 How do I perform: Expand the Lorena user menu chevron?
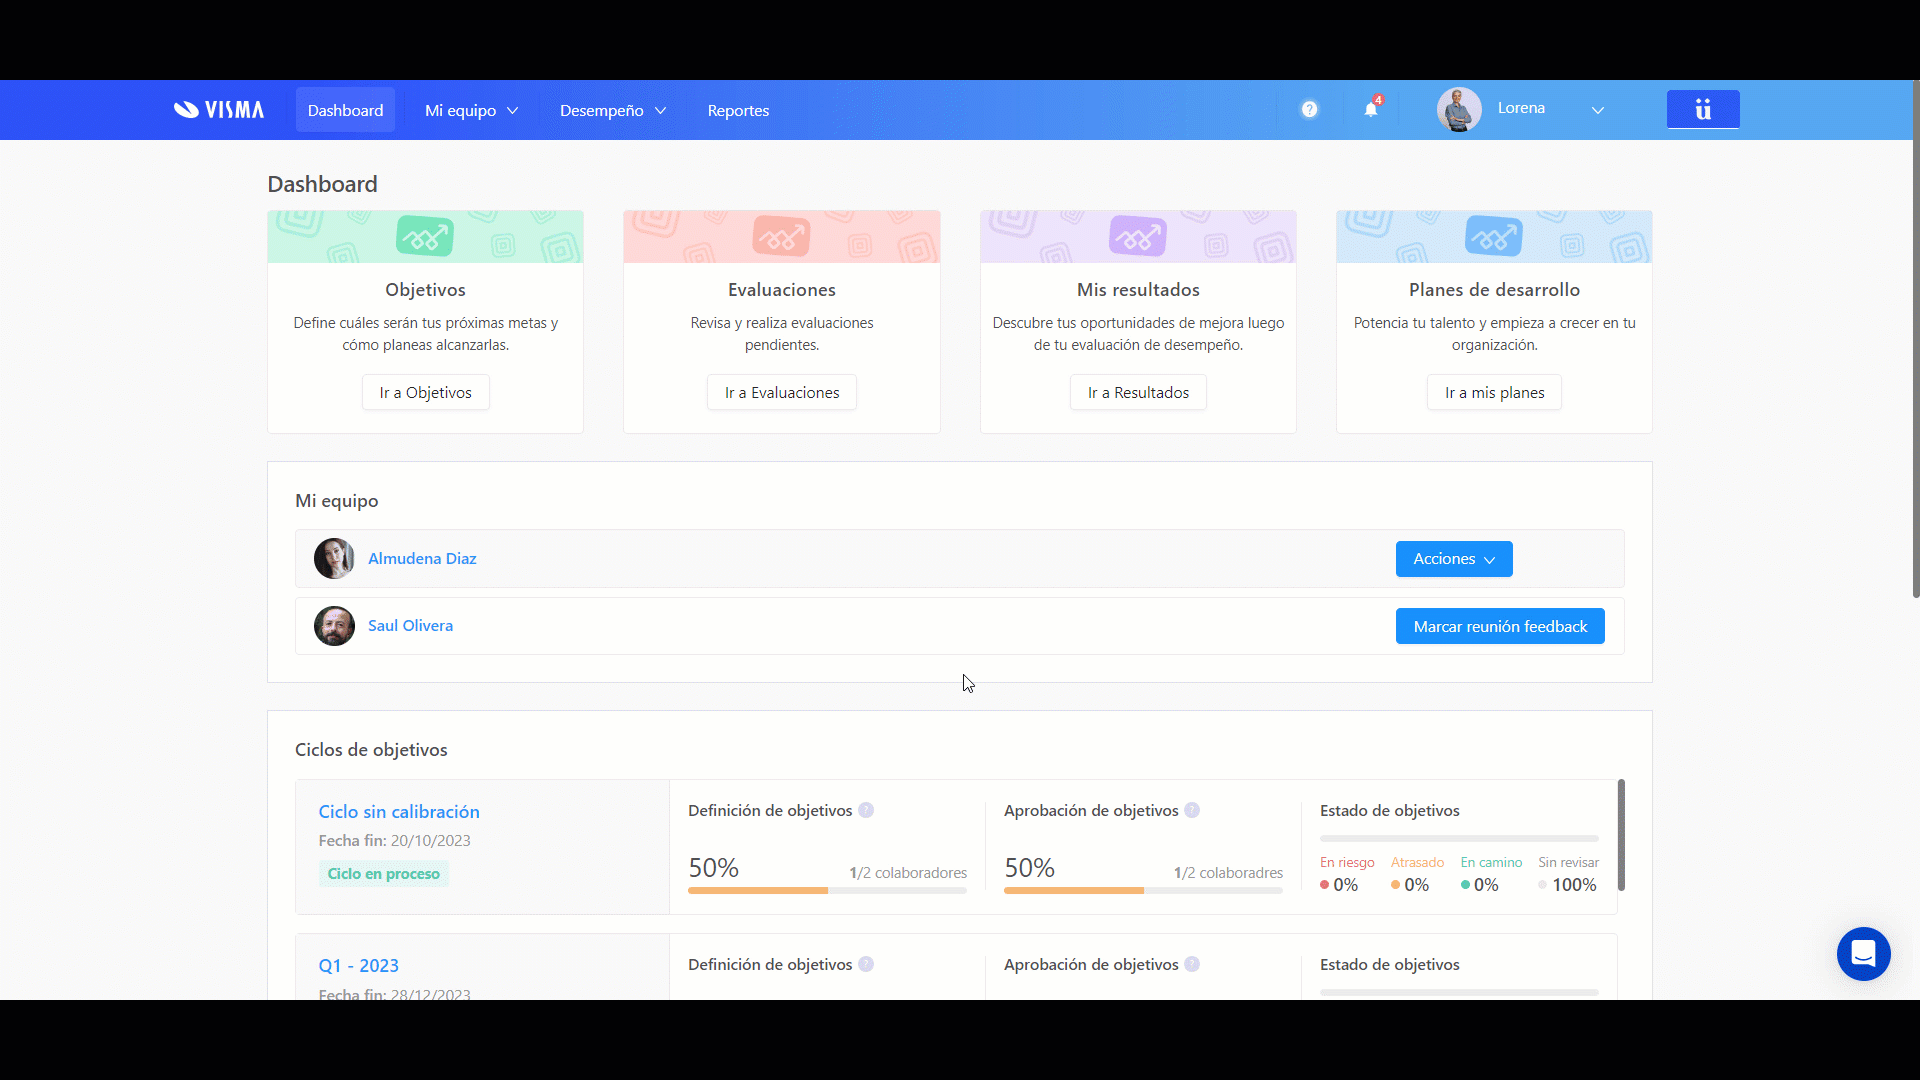1597,110
